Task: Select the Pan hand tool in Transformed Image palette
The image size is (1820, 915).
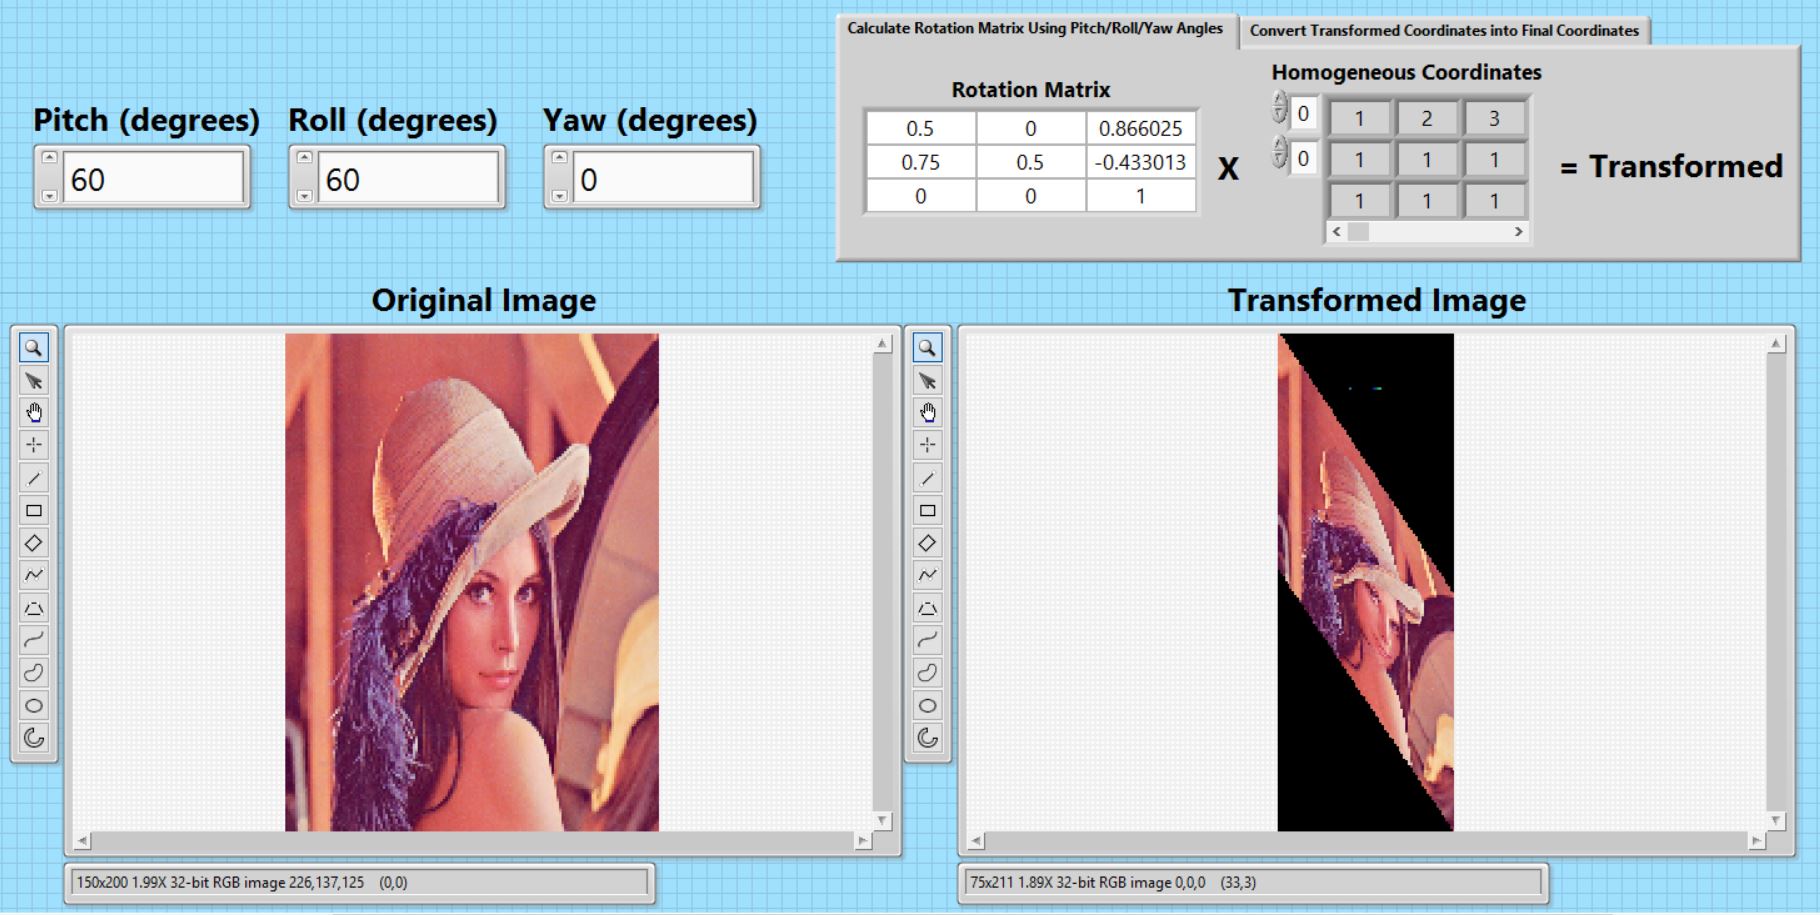Action: pos(928,413)
